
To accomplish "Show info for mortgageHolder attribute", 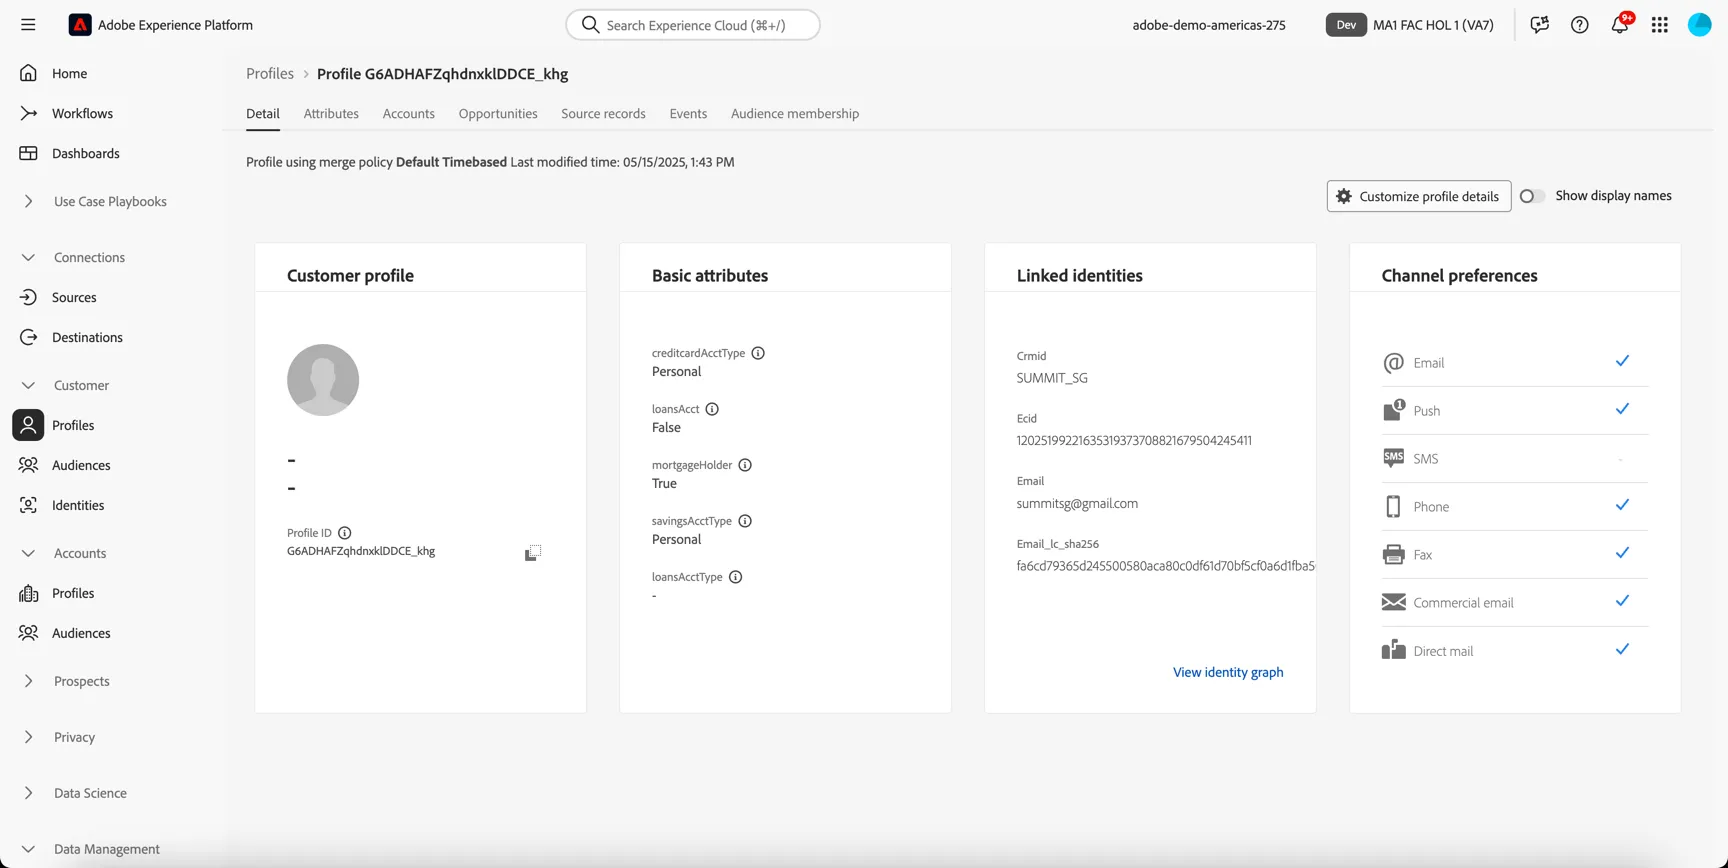I will click(x=745, y=465).
